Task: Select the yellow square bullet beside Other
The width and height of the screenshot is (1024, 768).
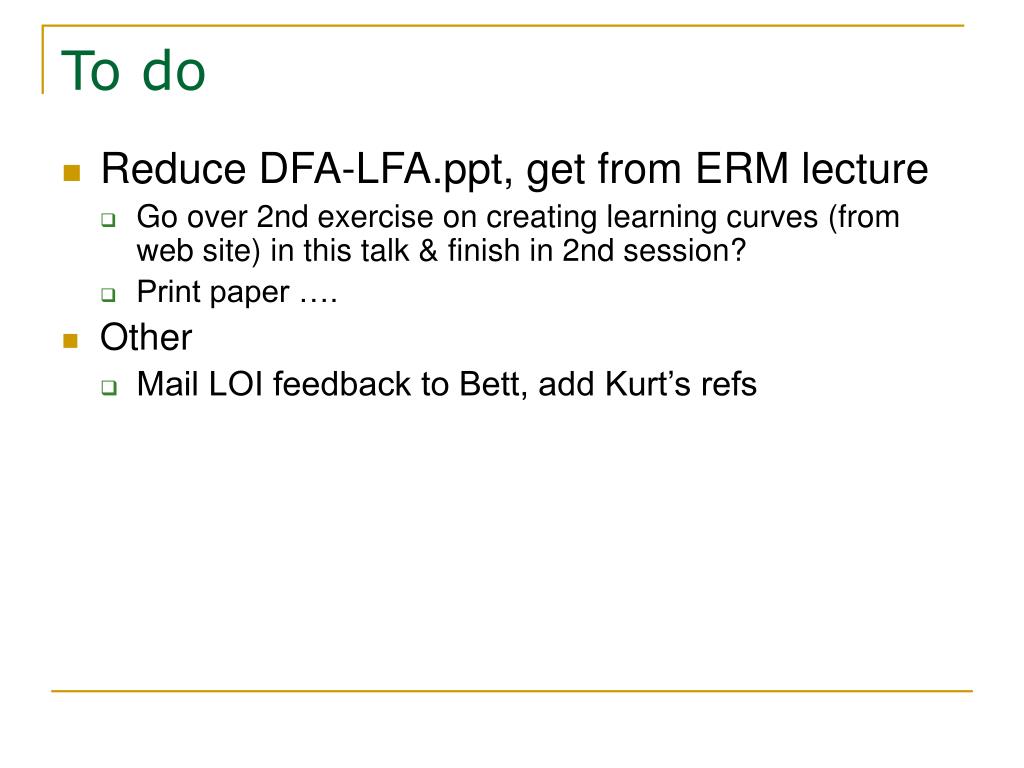Action: click(71, 340)
